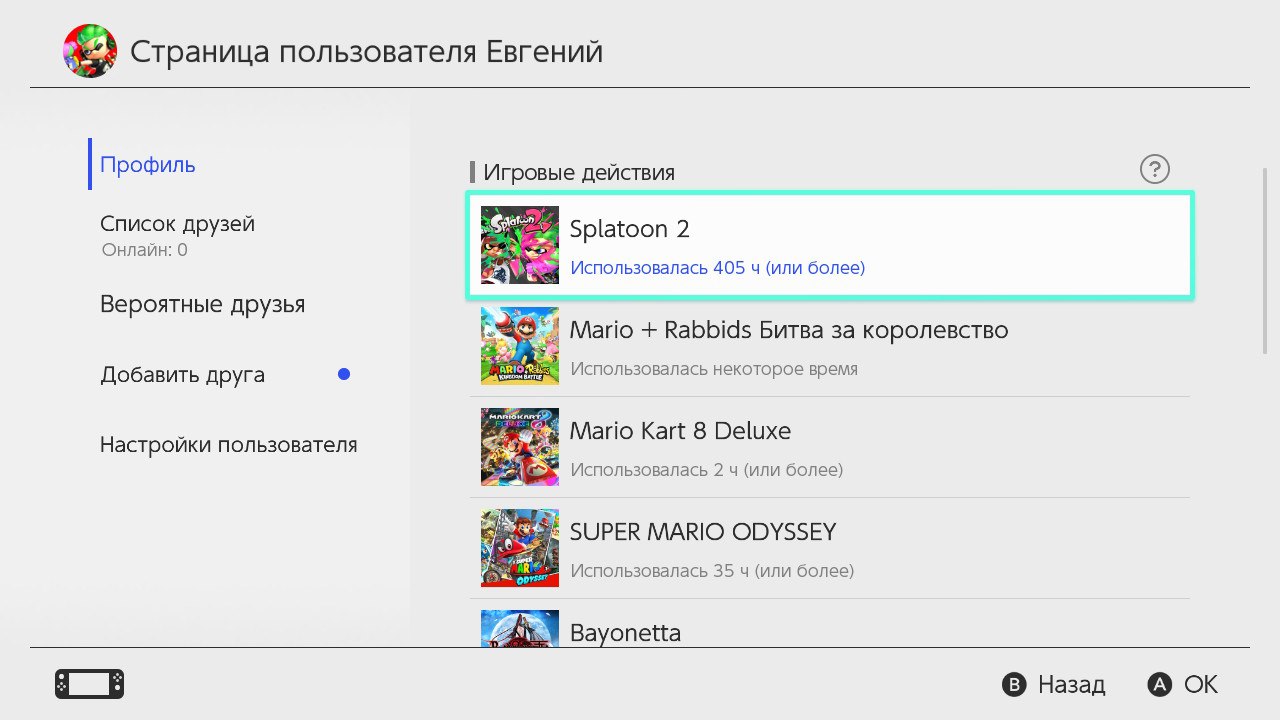The width and height of the screenshot is (1280, 720).
Task: Click Евгений's Inkling avatar picture
Action: tap(90, 51)
